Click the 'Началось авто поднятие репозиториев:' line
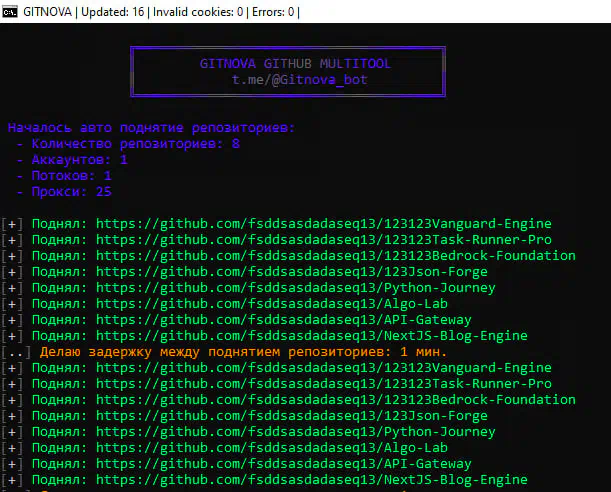This screenshot has height=492, width=611. pyautogui.click(x=151, y=128)
